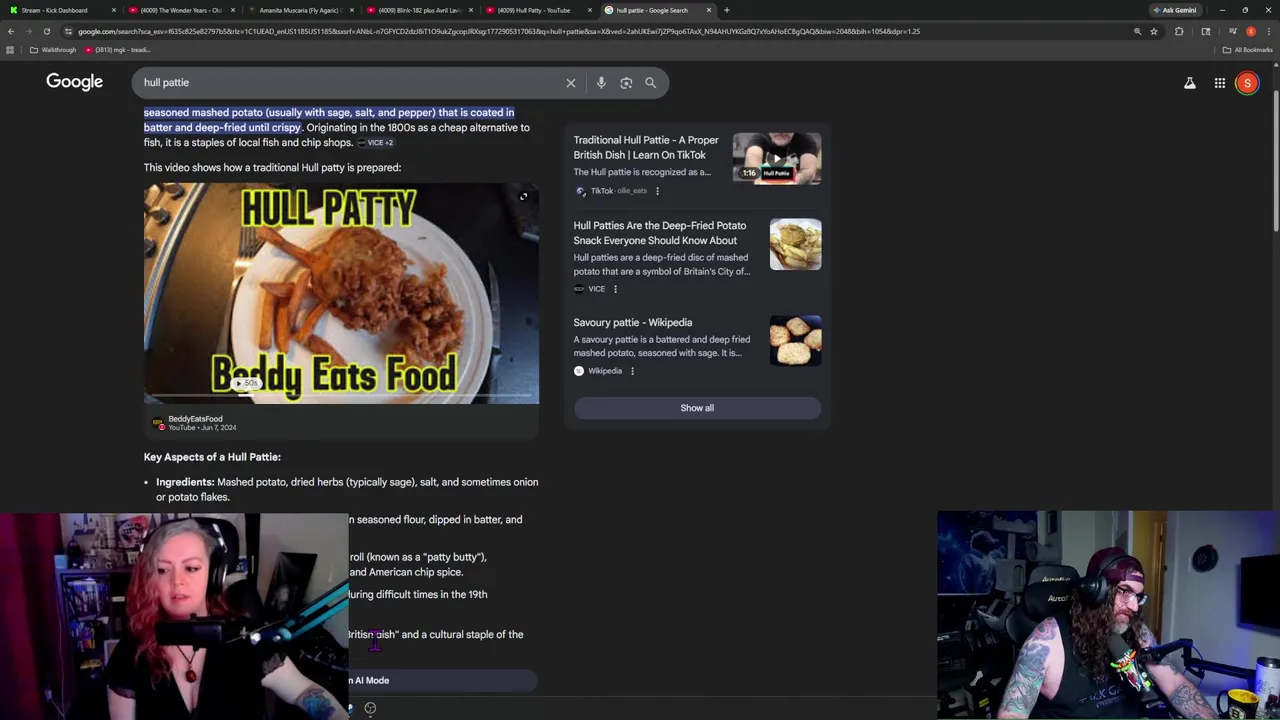Open the mgk YouTube bookmark
The image size is (1280, 720).
(117, 50)
